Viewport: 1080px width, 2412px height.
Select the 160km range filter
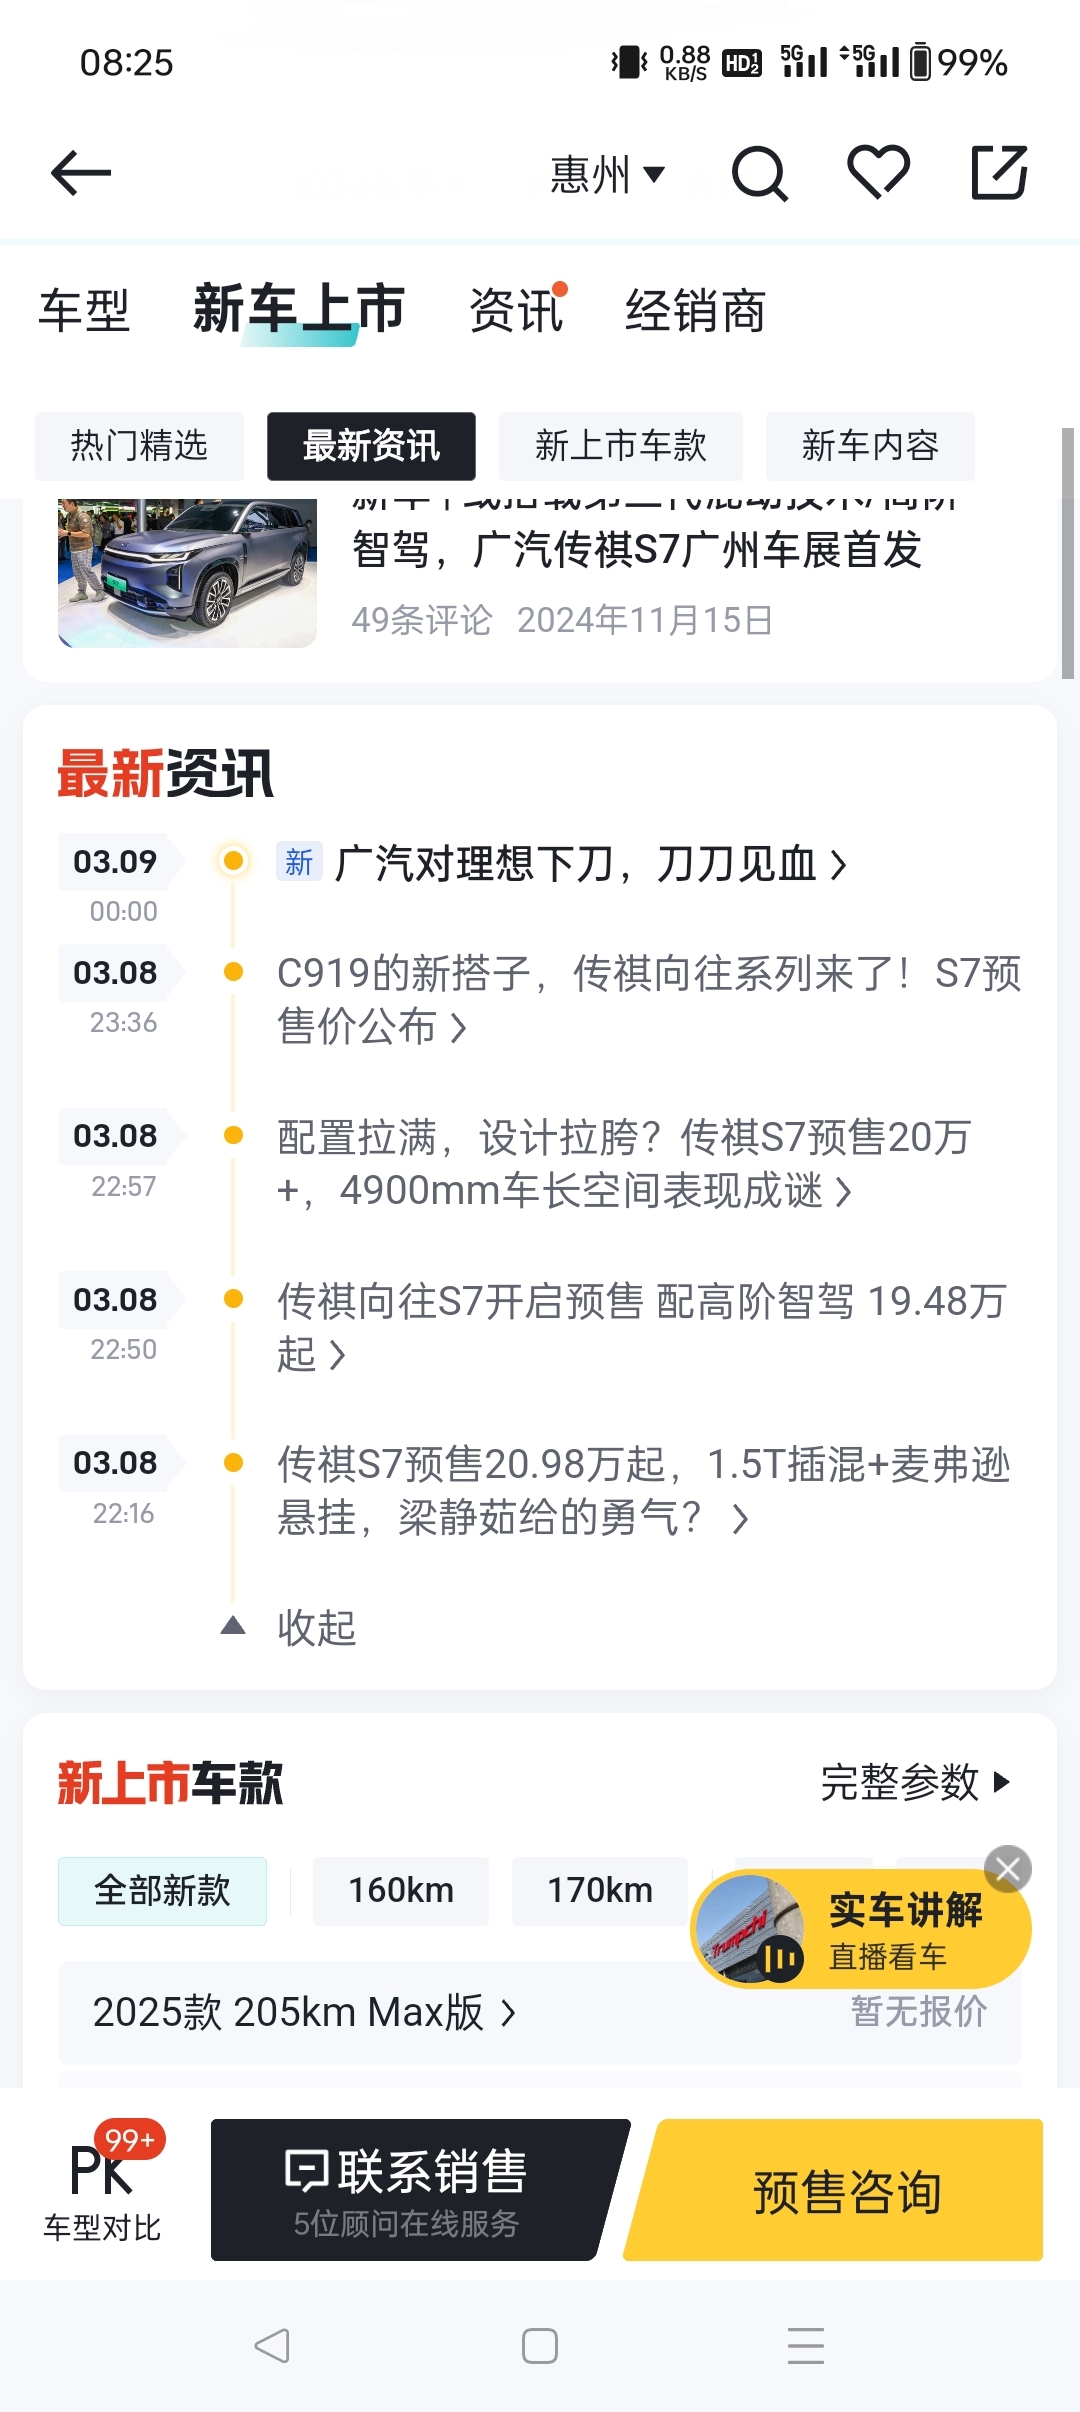click(400, 1890)
